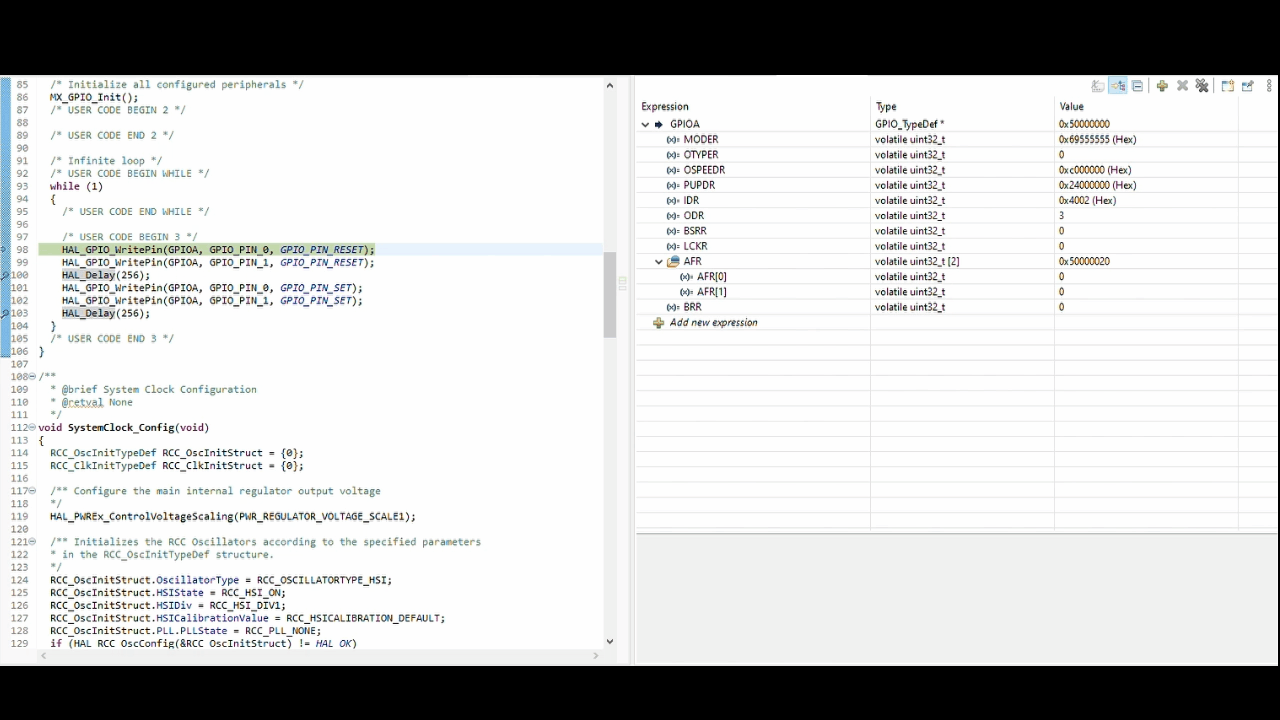
Task: Click the variable icon beside LCKR
Action: click(x=673, y=246)
